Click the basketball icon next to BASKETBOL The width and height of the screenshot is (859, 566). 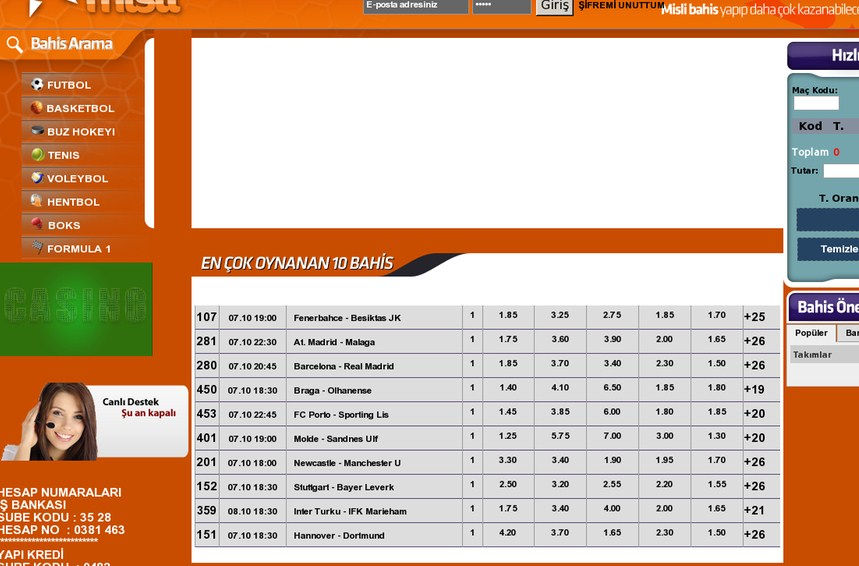tap(37, 107)
